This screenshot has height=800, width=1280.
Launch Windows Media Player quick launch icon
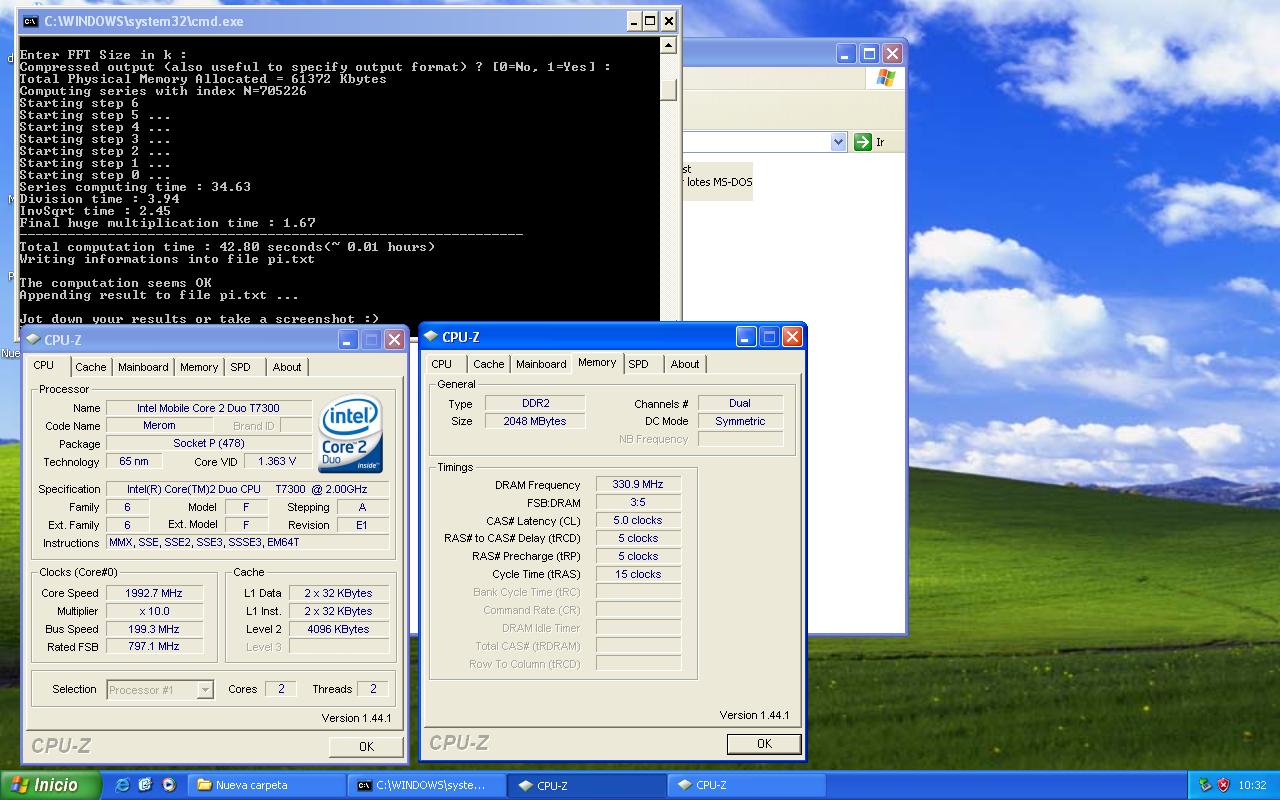(168, 785)
